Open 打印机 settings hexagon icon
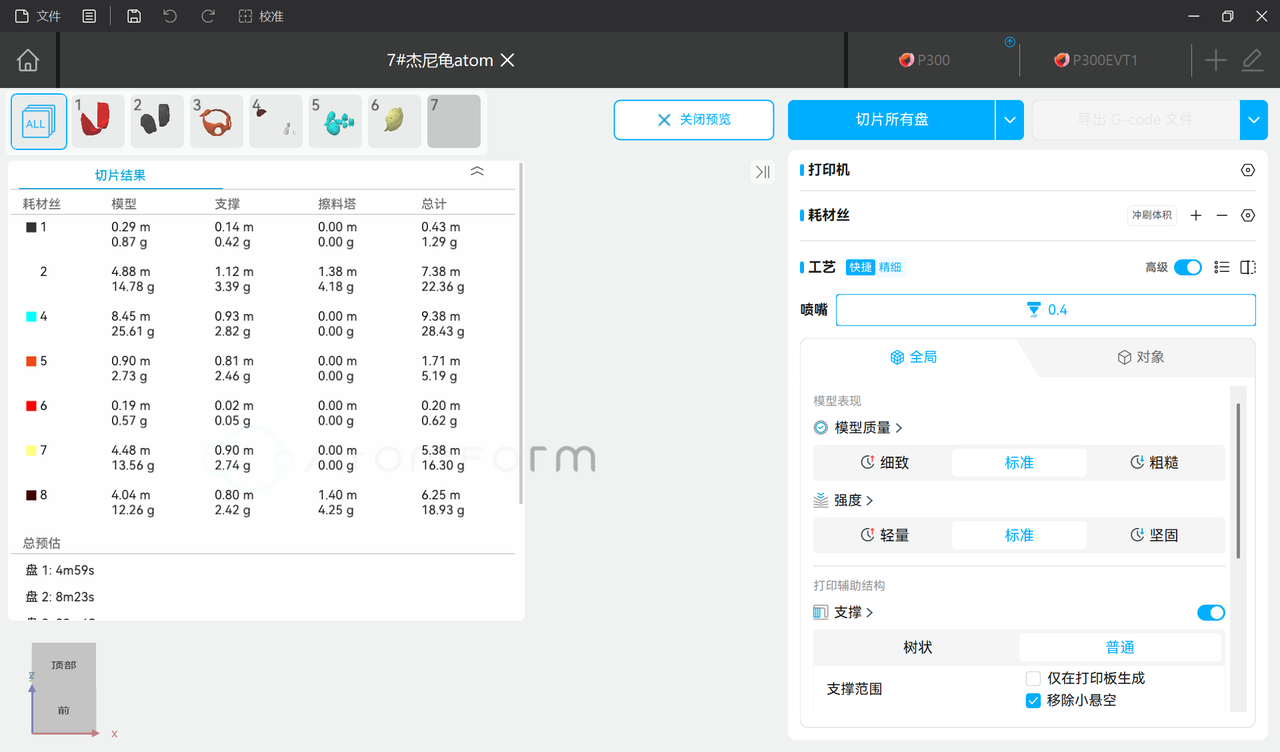The image size is (1280, 752). click(x=1248, y=170)
